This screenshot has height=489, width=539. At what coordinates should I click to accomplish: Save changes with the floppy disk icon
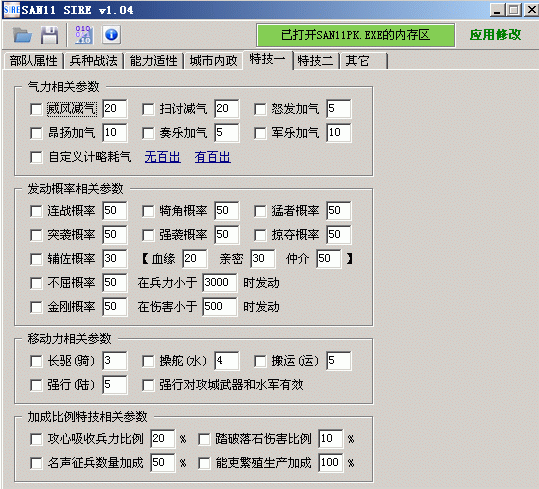50,35
